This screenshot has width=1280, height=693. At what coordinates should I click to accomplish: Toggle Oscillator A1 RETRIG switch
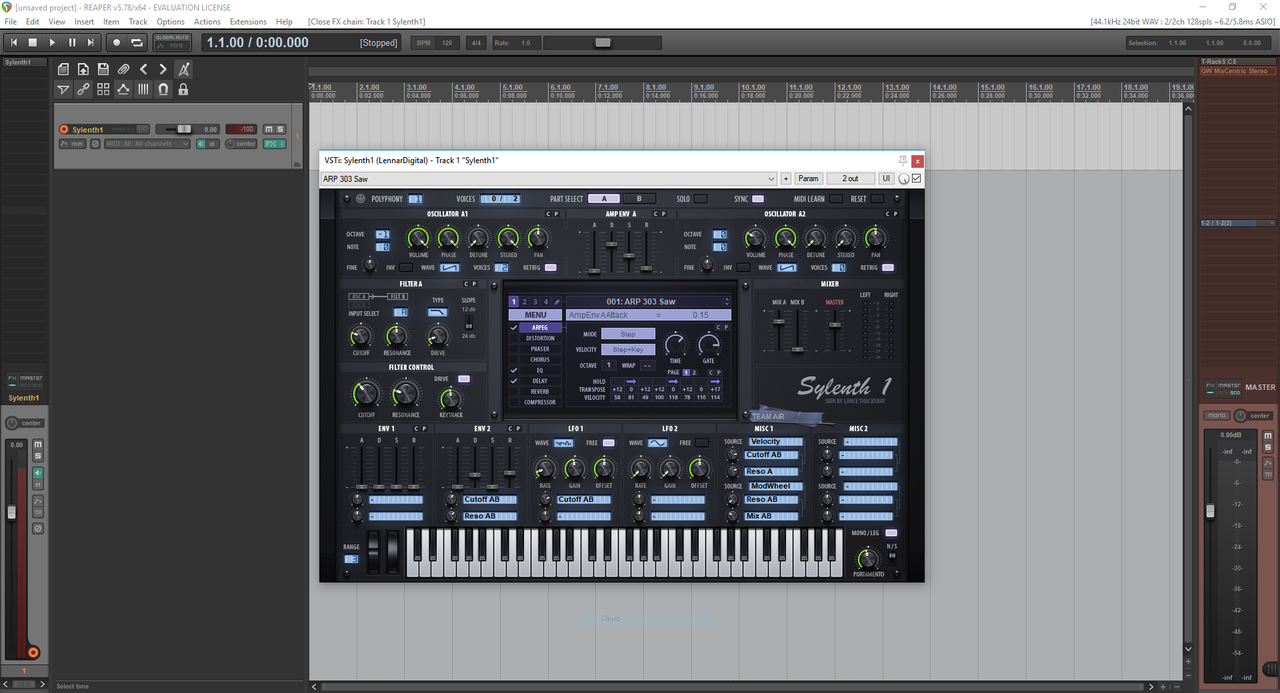550,268
